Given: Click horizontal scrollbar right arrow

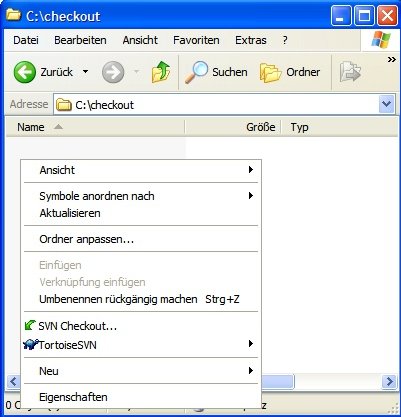Looking at the screenshot, I should pyautogui.click(x=389, y=381).
